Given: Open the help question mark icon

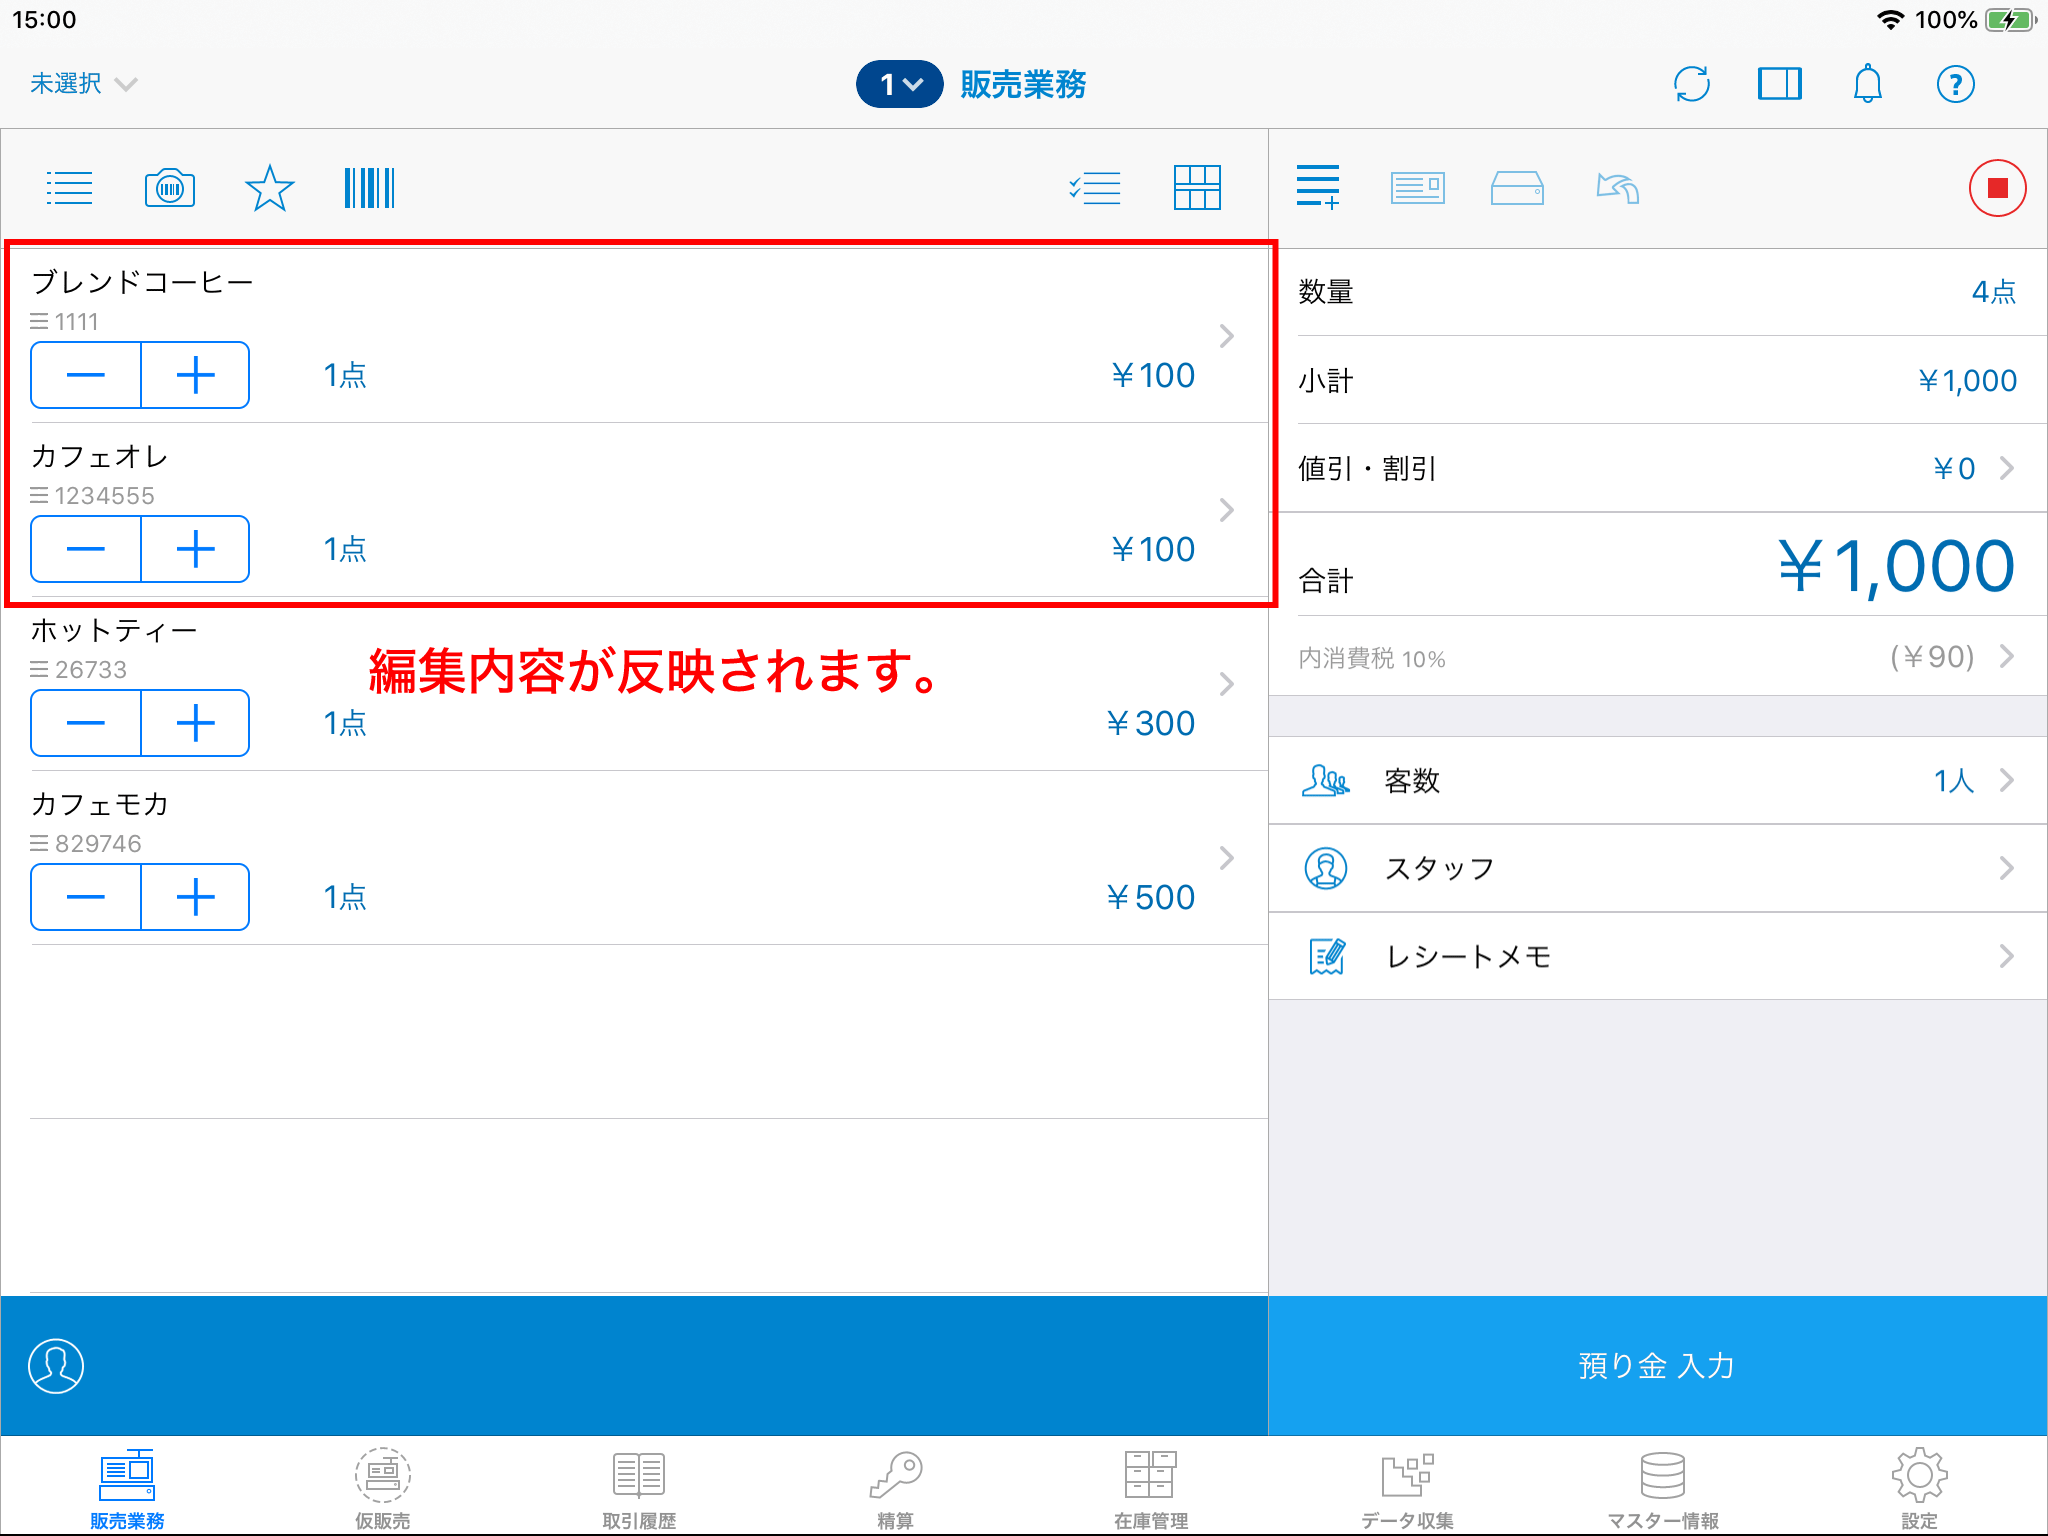Looking at the screenshot, I should (x=1955, y=84).
